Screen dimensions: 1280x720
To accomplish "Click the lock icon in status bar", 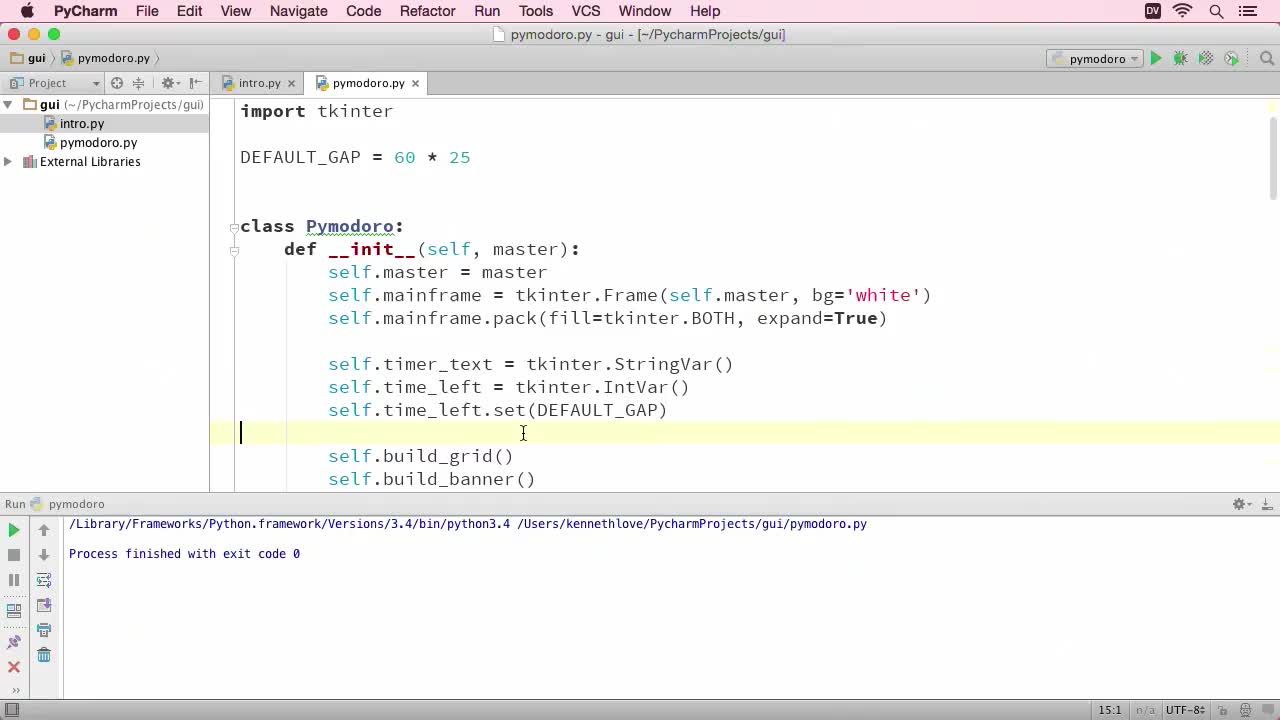I will 1222,710.
